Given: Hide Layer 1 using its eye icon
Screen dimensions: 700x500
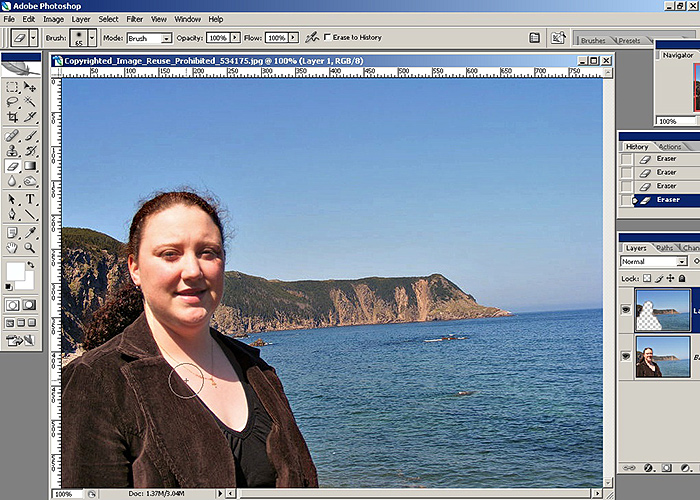Looking at the screenshot, I should coord(626,309).
